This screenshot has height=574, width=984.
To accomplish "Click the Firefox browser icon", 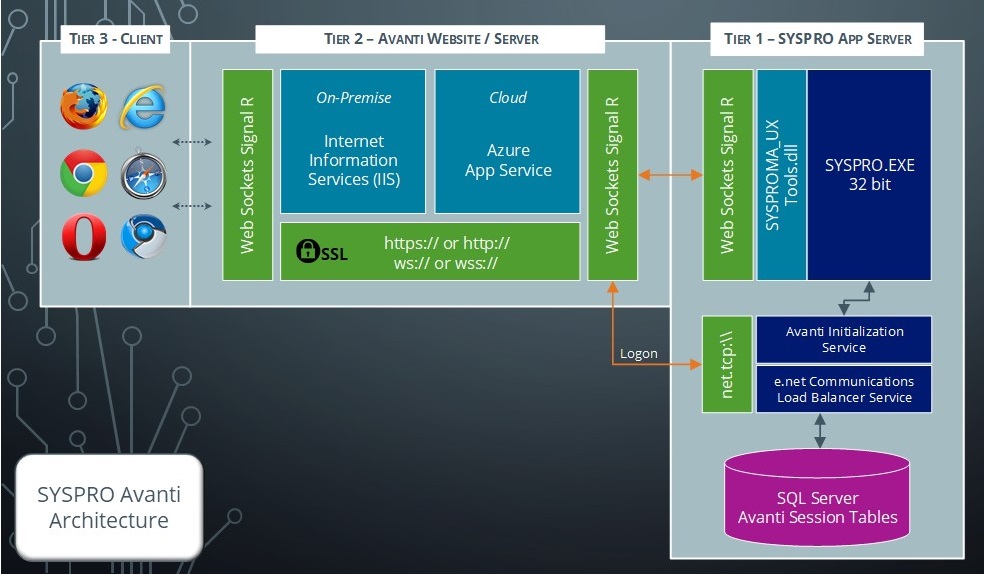I will click(83, 107).
